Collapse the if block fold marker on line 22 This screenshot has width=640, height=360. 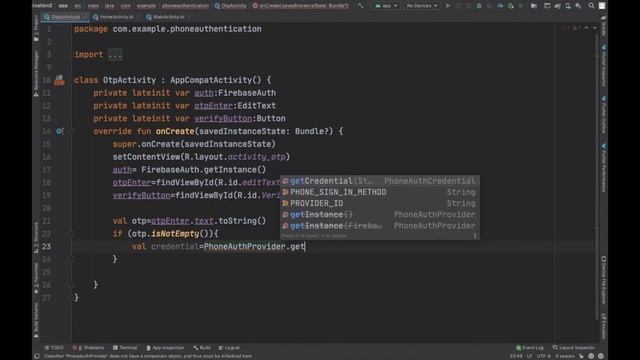coord(70,234)
